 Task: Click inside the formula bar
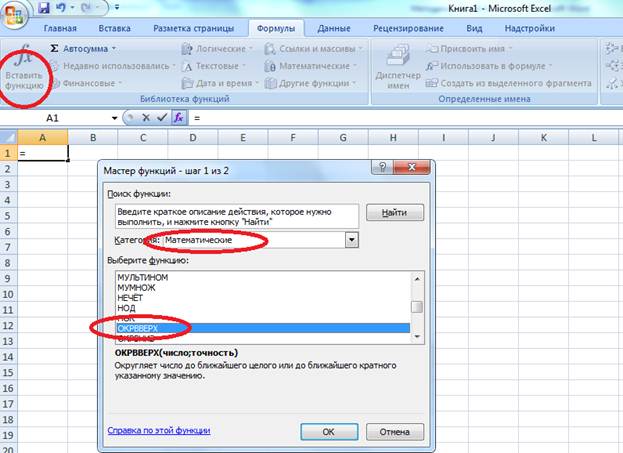(x=405, y=118)
